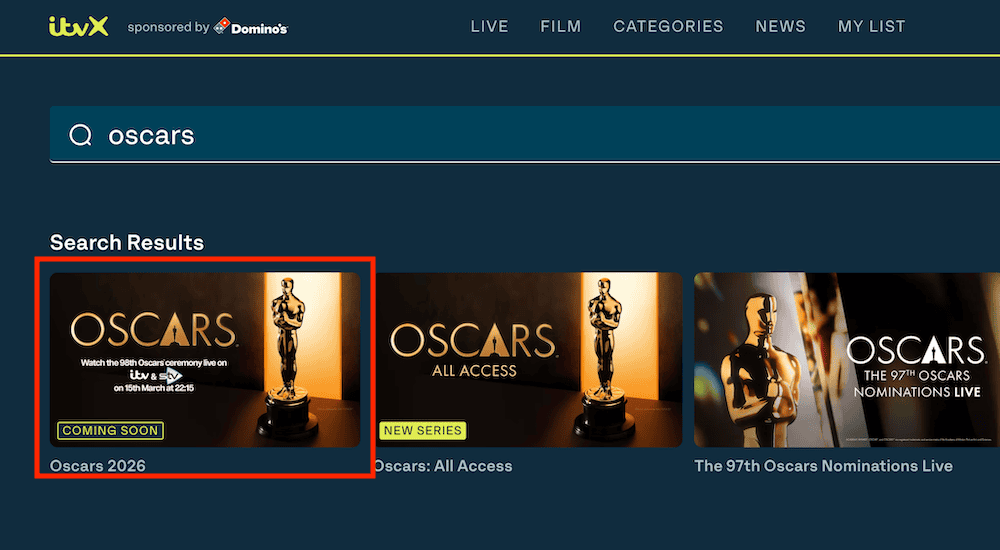The image size is (1000, 550).
Task: Open the CATEGORIES menu
Action: (668, 27)
